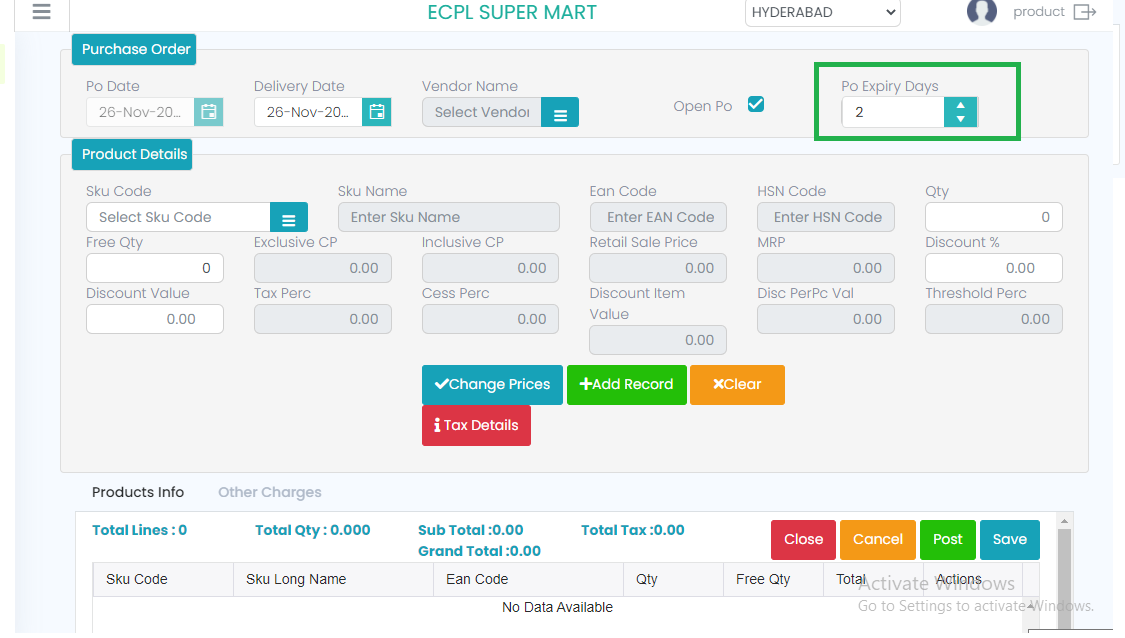Screen dimensions: 1125x638
Task: Click the orange Cancel button
Action: tap(877, 540)
